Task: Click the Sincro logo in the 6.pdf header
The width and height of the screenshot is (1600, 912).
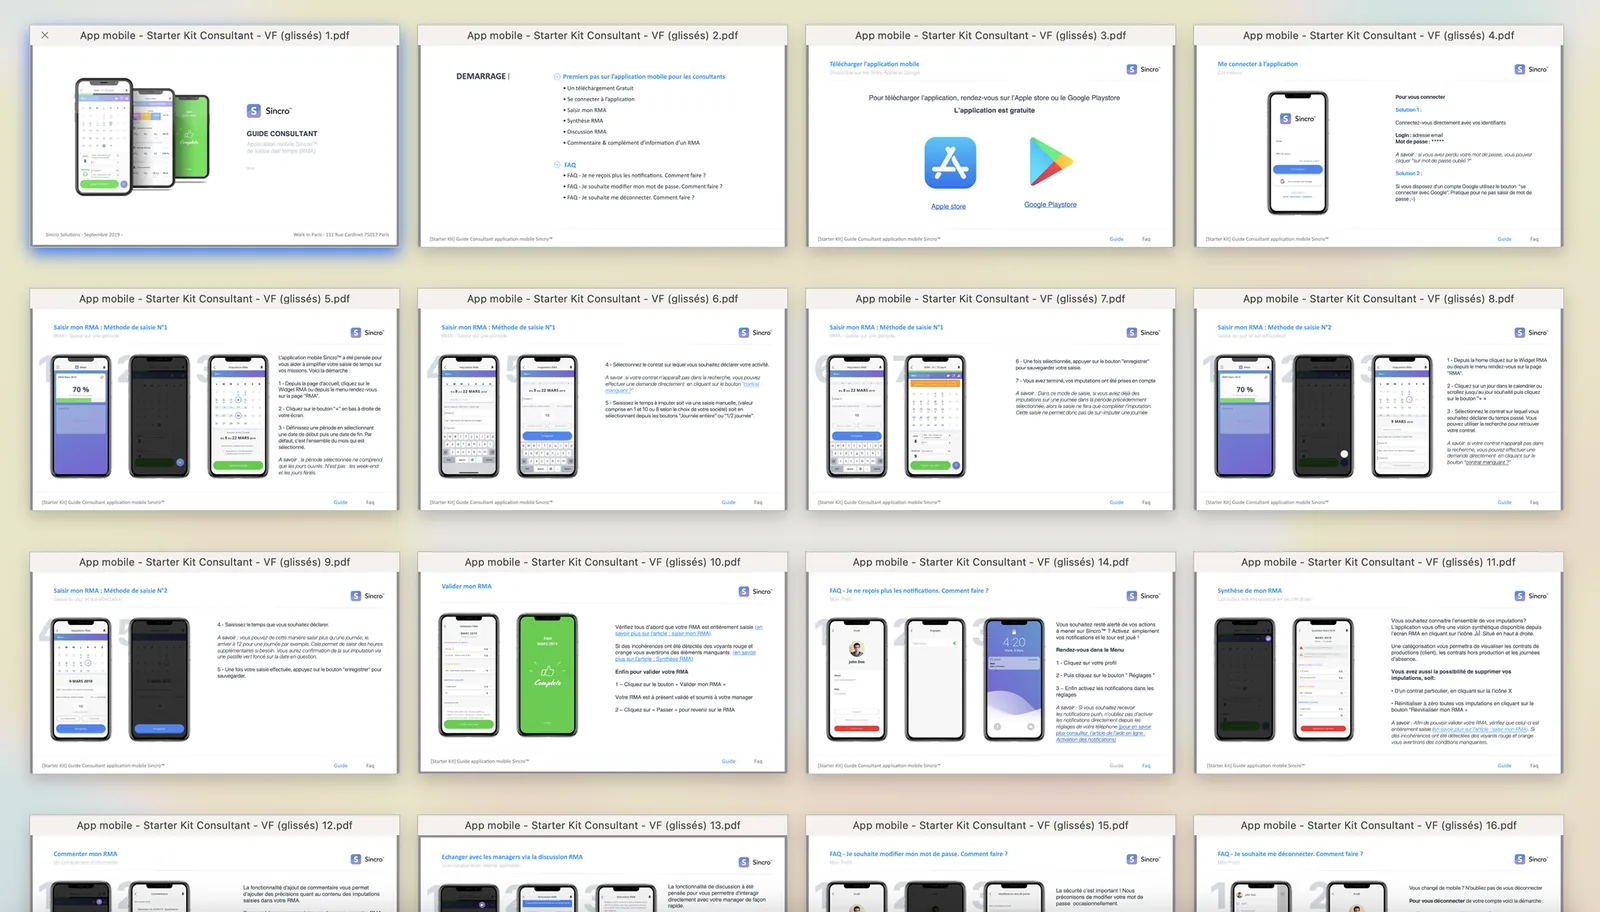Action: (x=755, y=332)
